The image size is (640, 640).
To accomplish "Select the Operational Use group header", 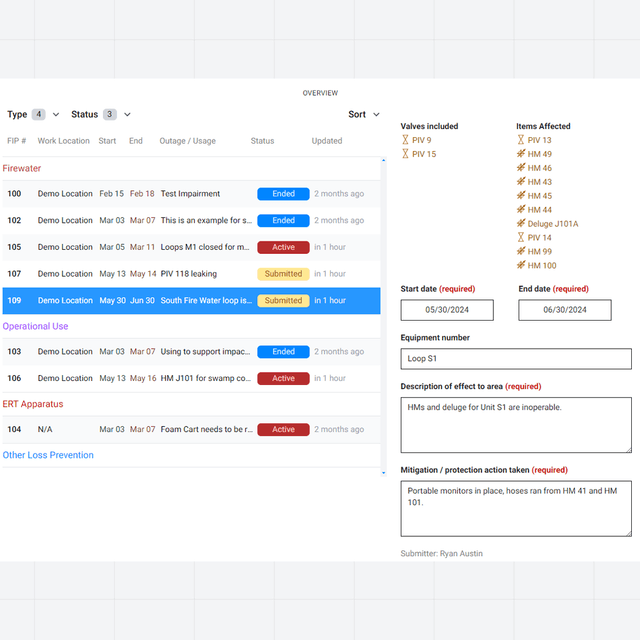I will point(35,326).
